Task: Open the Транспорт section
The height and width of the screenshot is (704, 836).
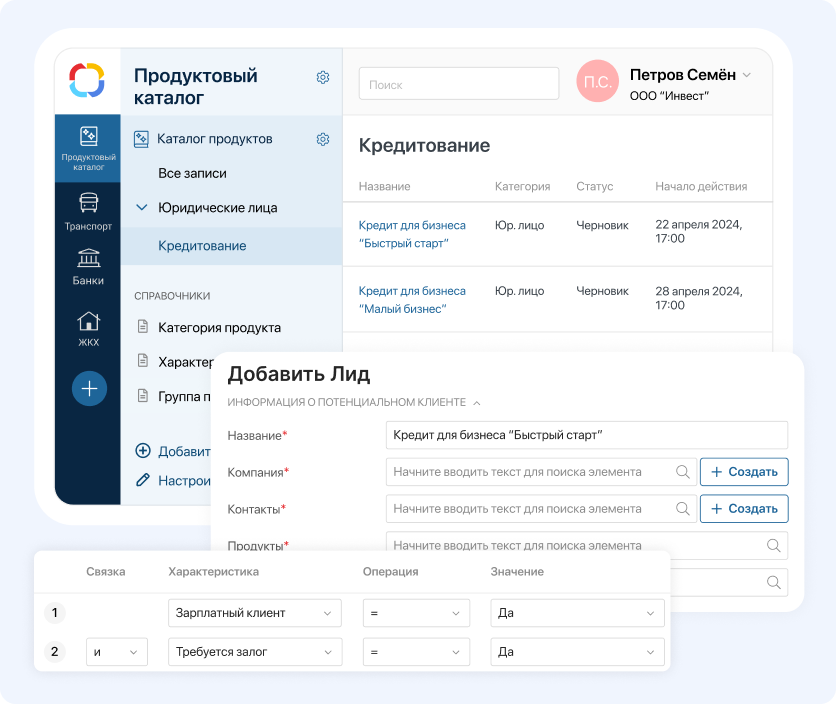Action: pos(88,211)
